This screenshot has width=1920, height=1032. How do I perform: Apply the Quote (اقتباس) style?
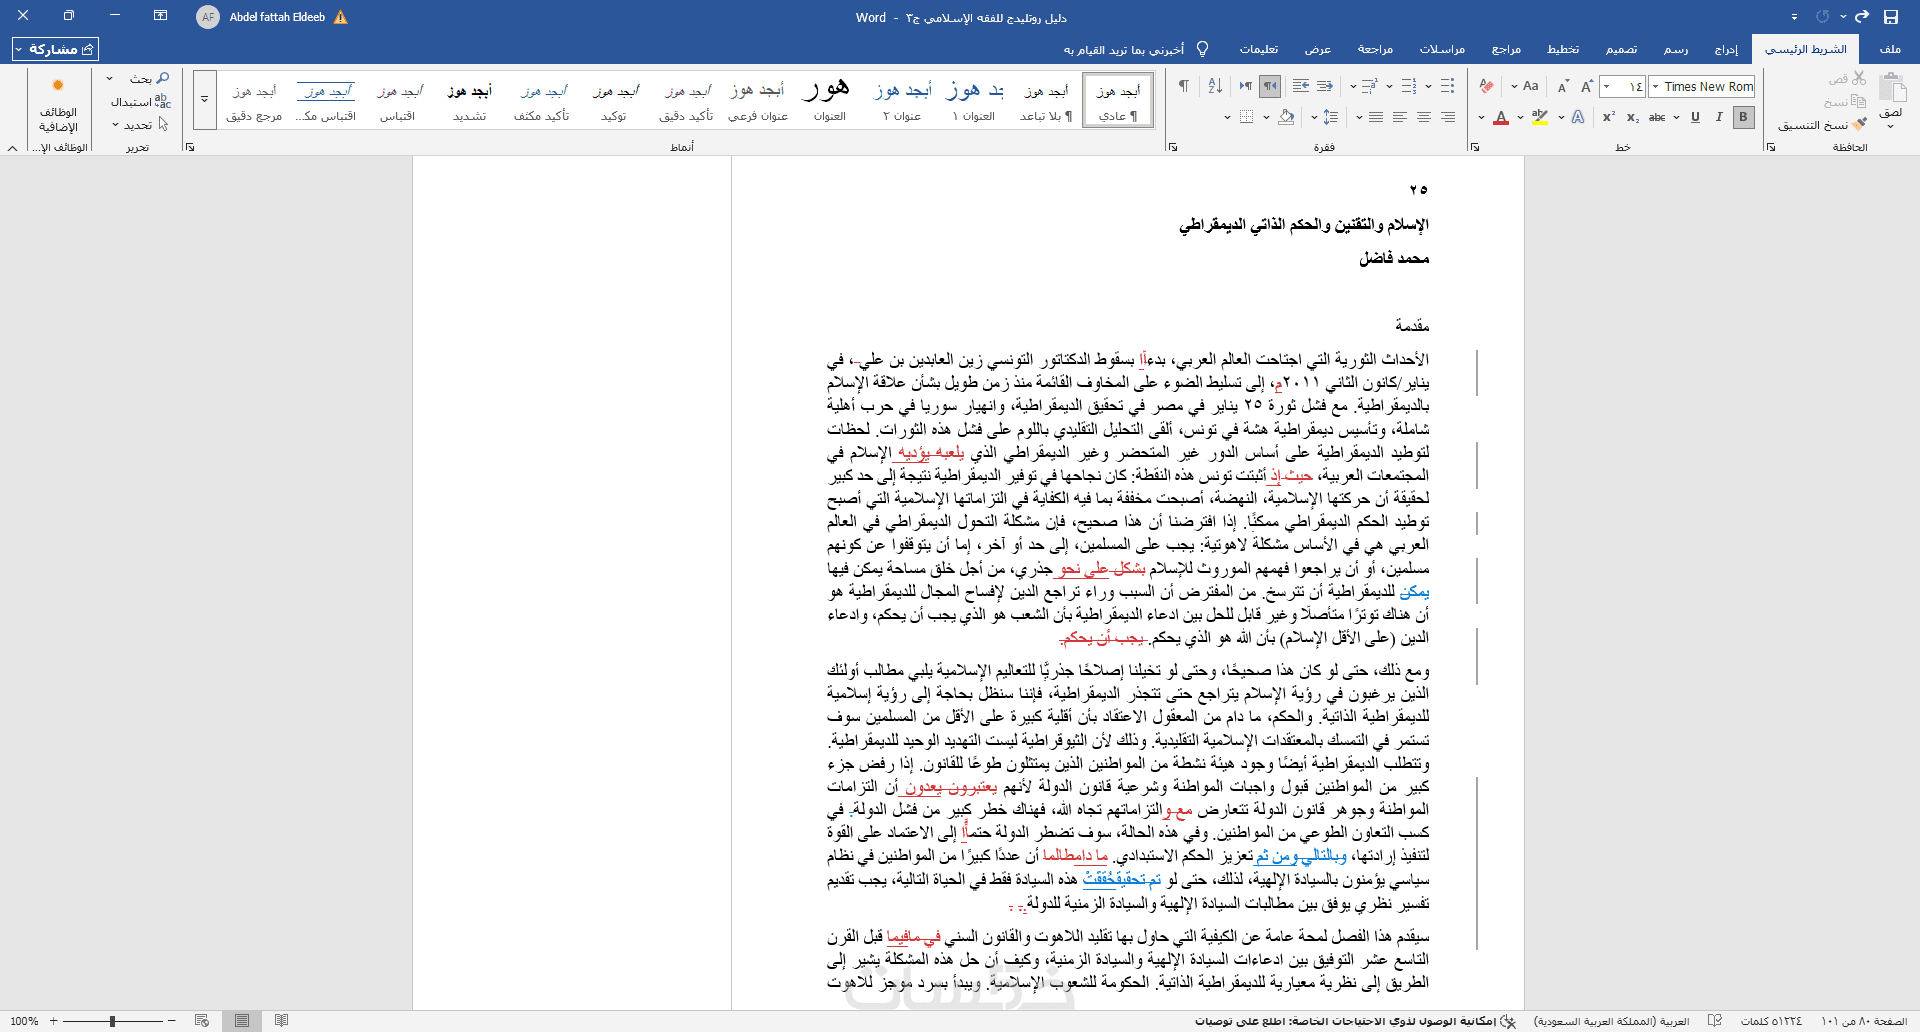pos(397,100)
